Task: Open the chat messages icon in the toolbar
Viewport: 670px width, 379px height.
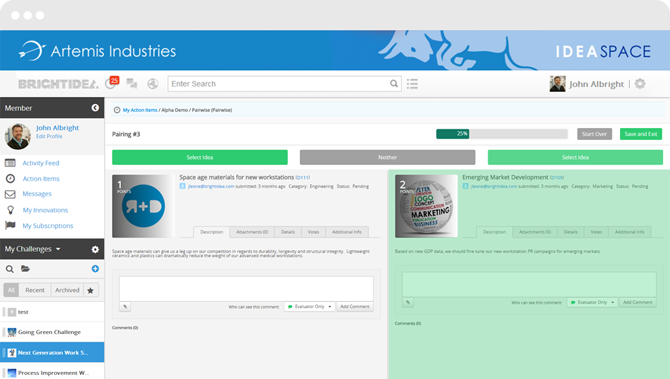Action: (132, 84)
